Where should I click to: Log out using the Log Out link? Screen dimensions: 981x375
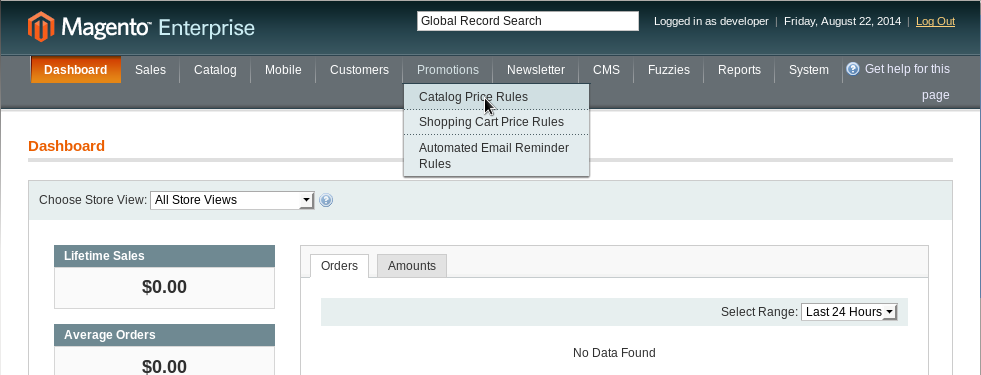point(935,21)
